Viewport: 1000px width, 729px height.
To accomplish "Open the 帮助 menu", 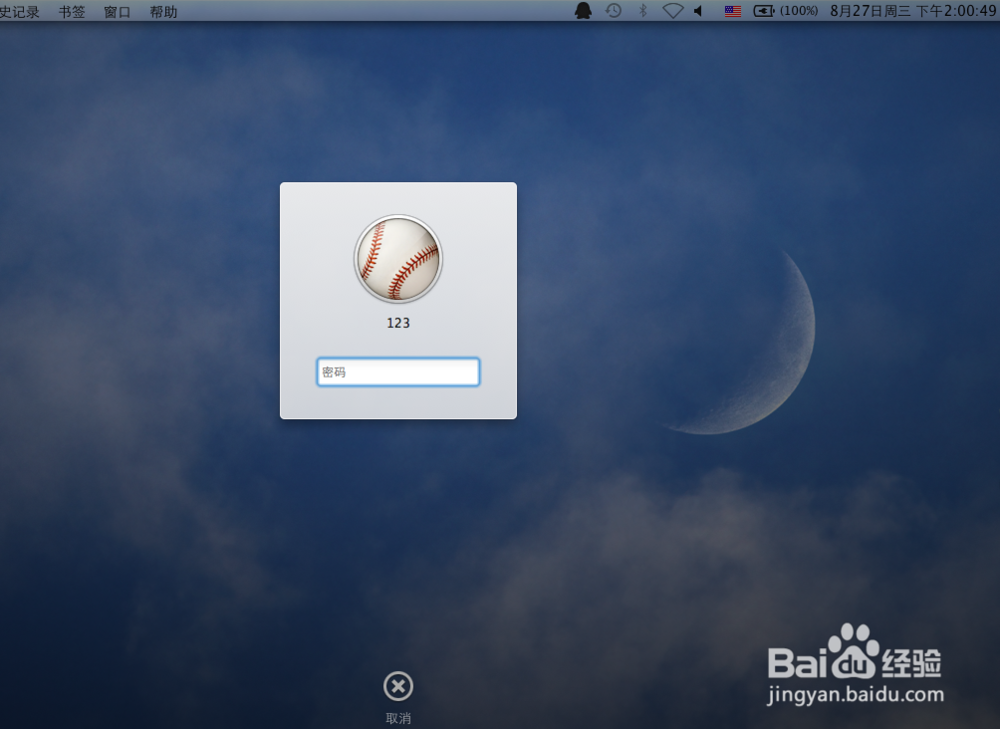I will 163,11.
